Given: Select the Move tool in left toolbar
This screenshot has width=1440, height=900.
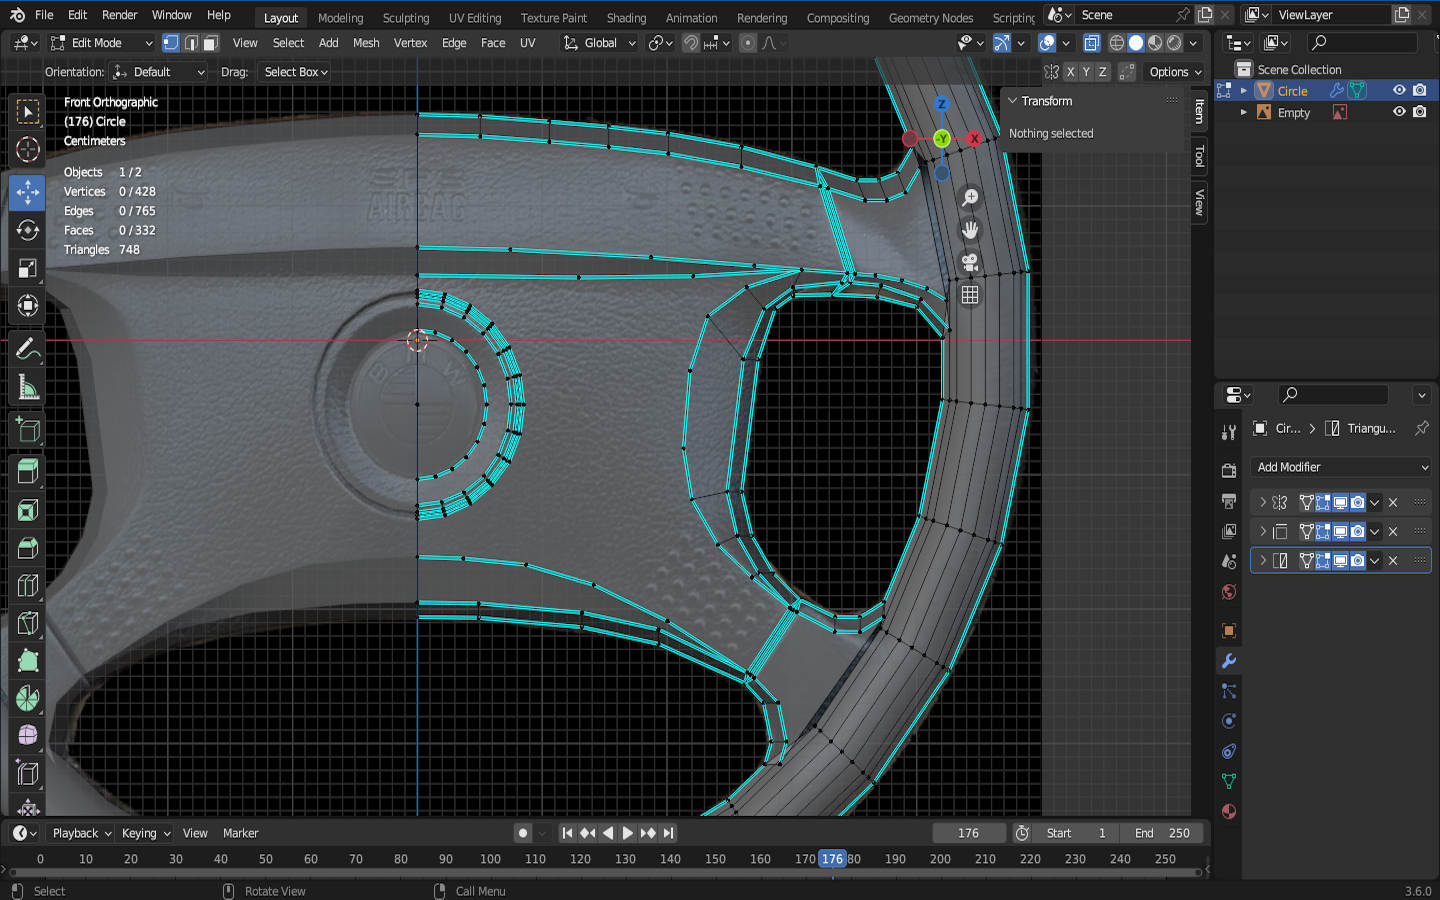Looking at the screenshot, I should (28, 192).
